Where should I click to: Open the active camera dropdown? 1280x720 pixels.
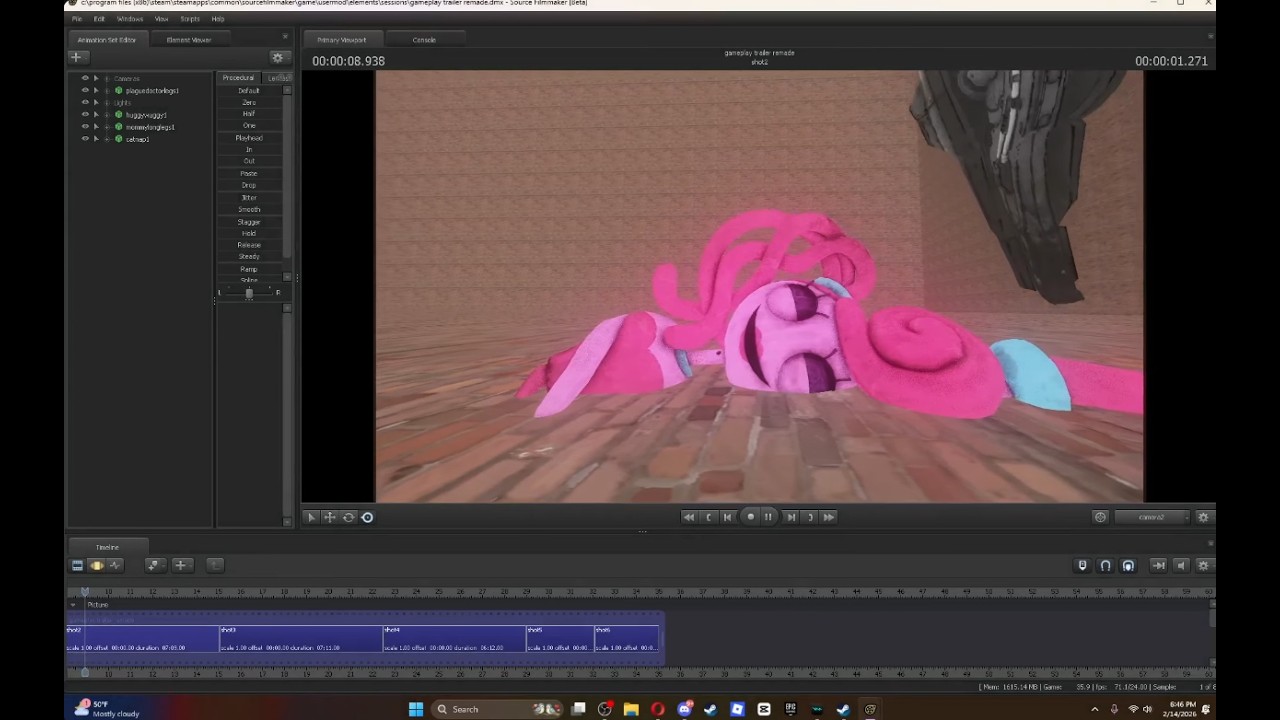[x=1153, y=517]
